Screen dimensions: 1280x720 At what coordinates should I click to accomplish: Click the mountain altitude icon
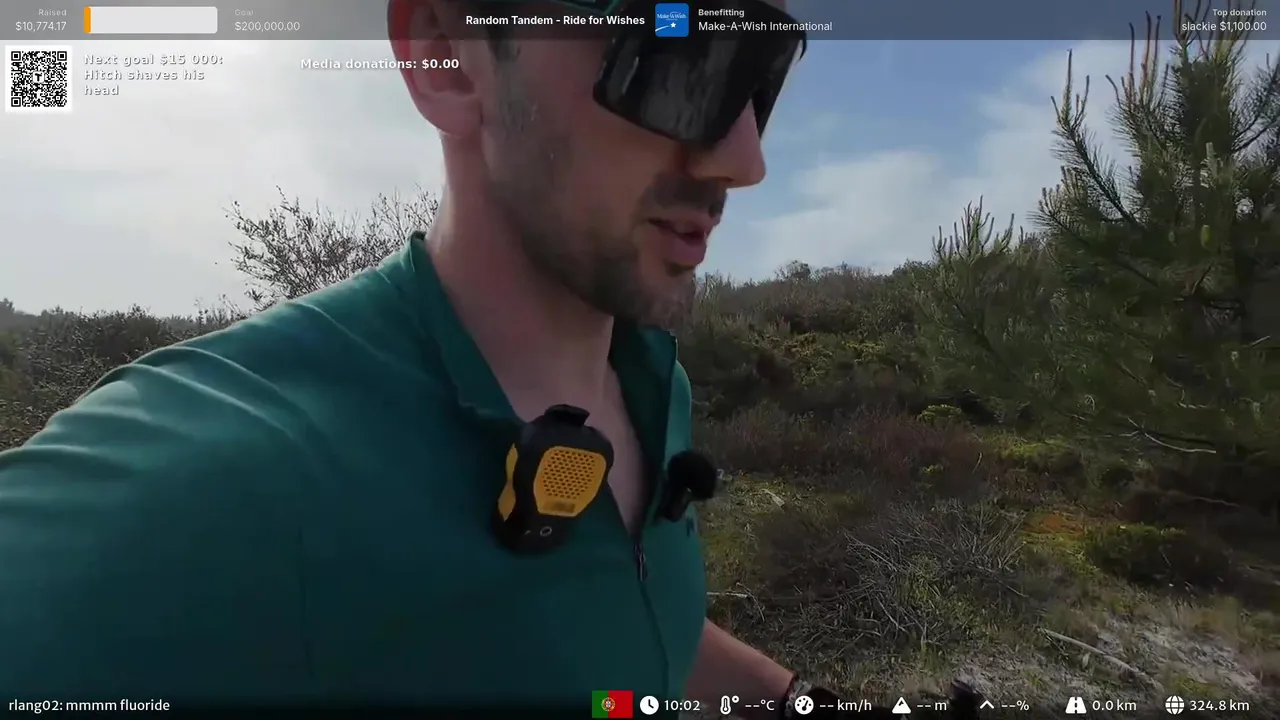(x=901, y=705)
